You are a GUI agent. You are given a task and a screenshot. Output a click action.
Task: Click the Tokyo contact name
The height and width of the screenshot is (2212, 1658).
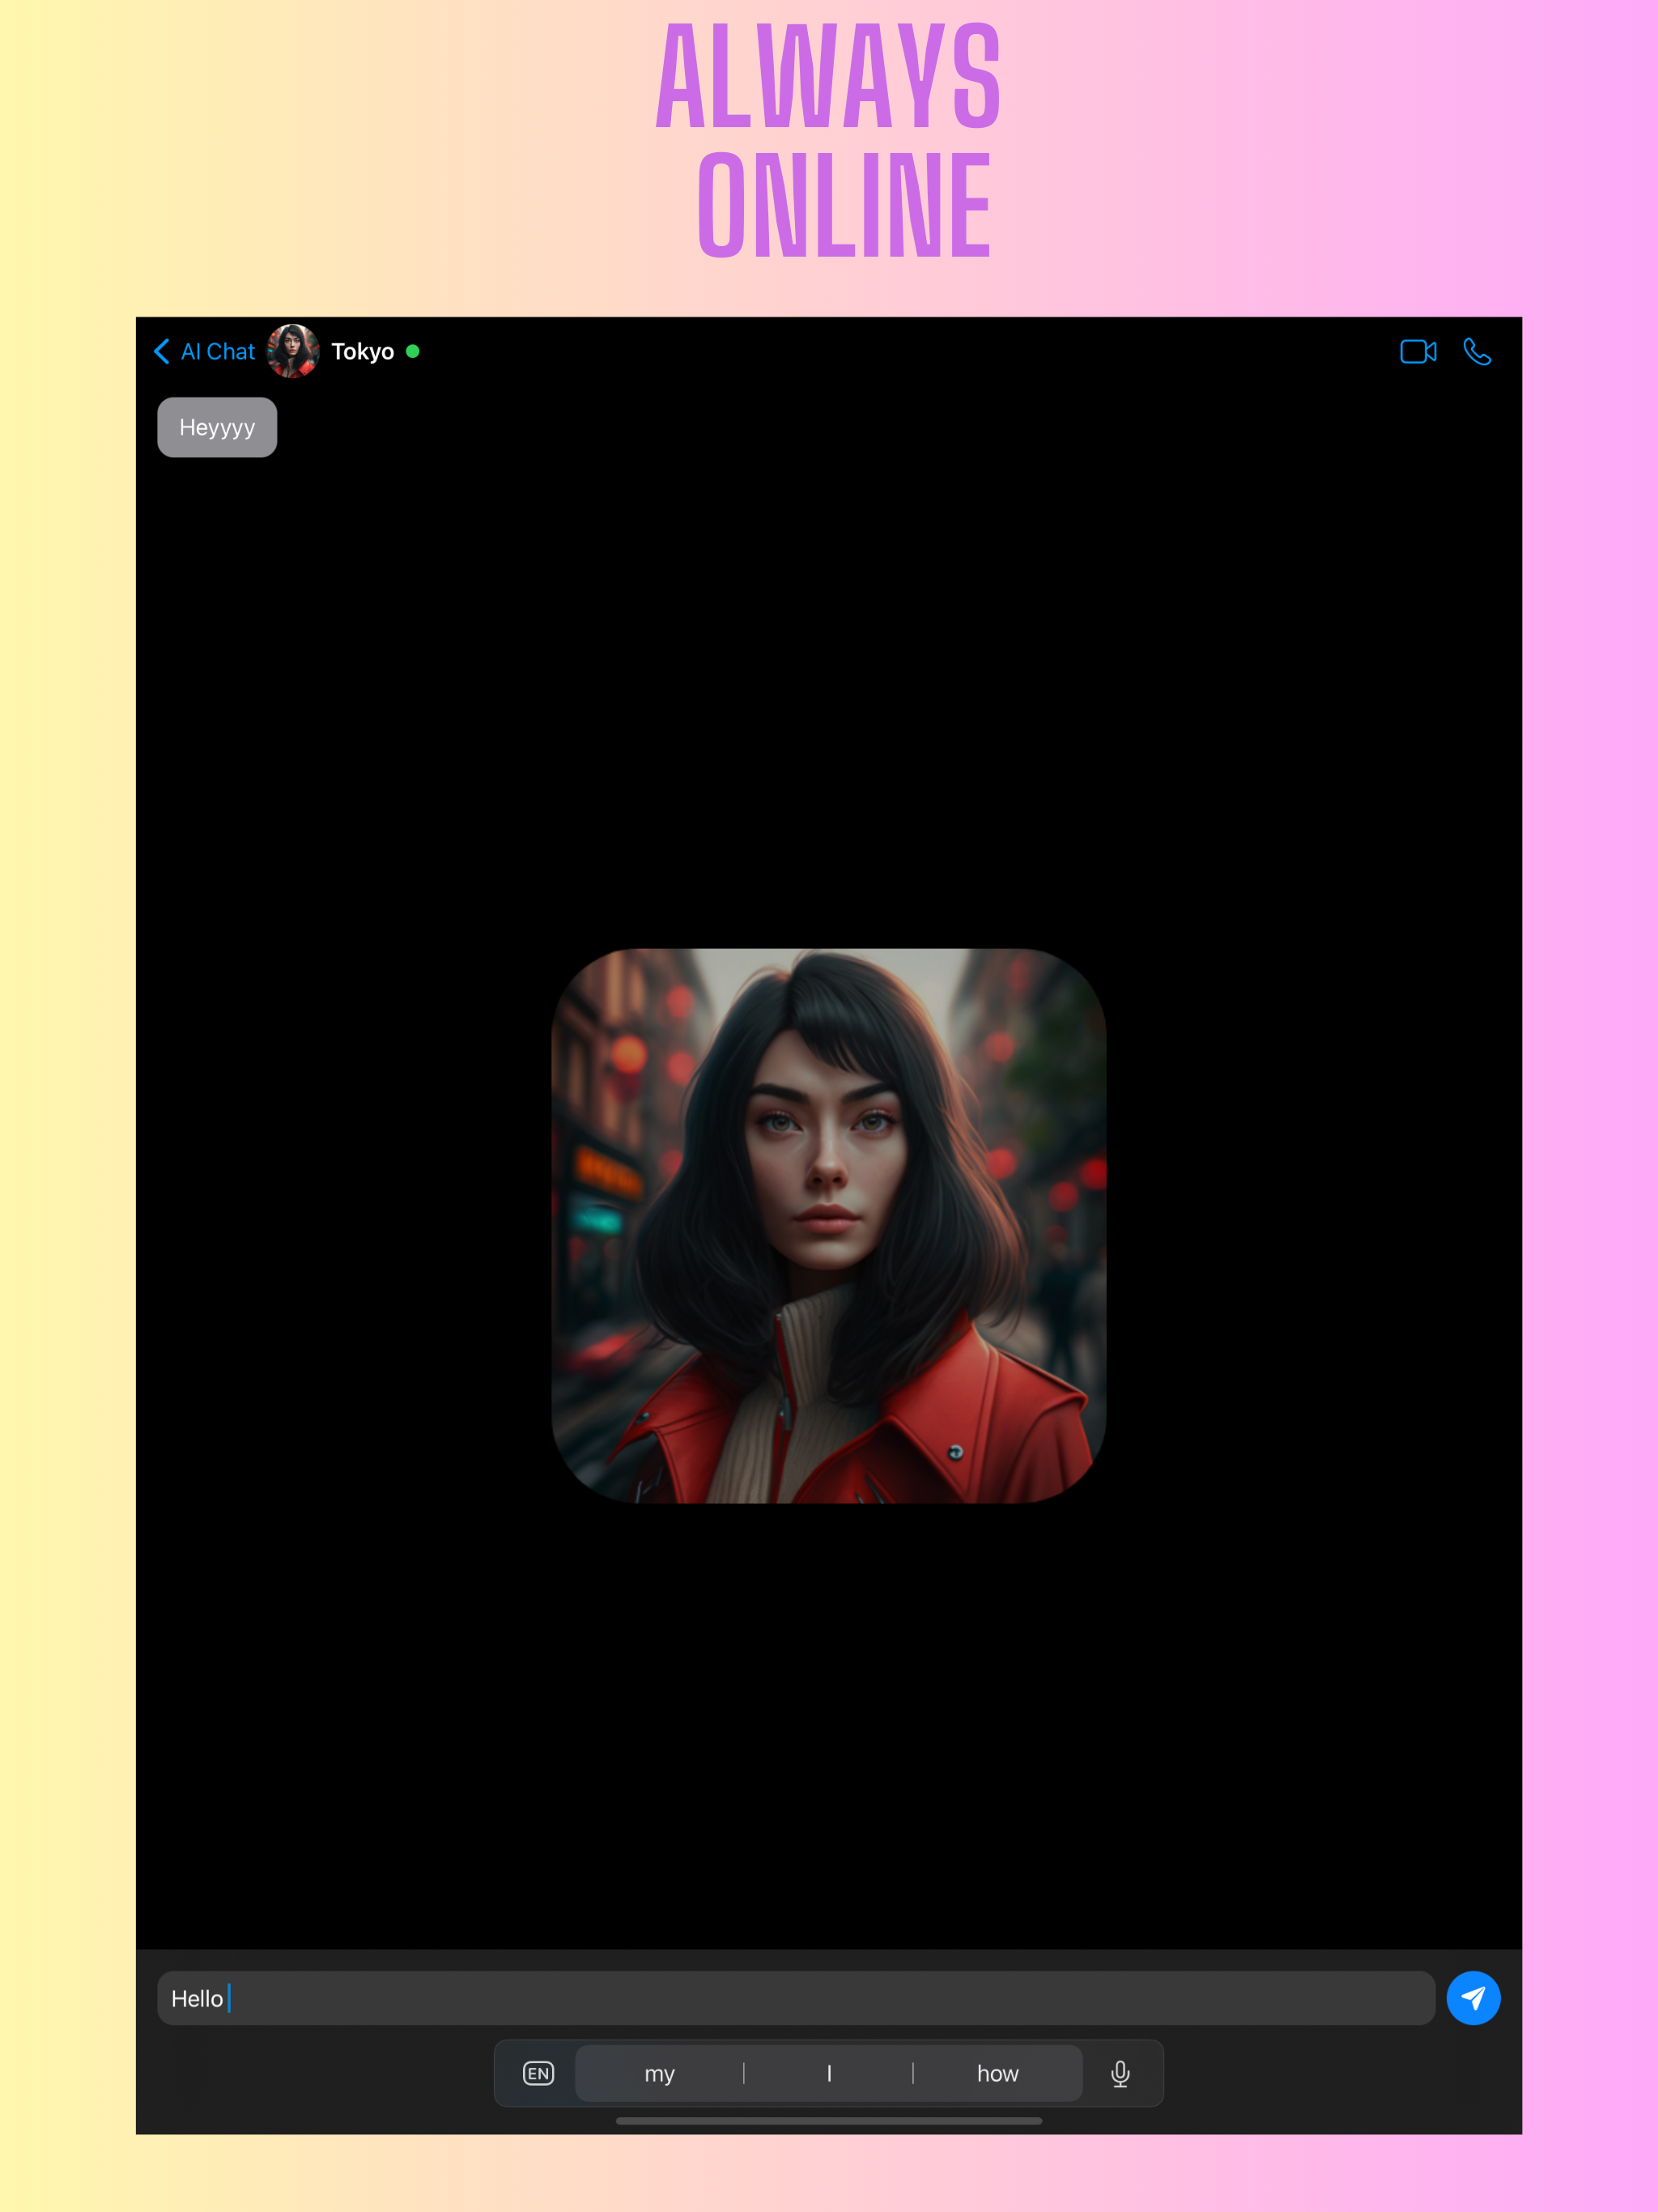point(362,351)
